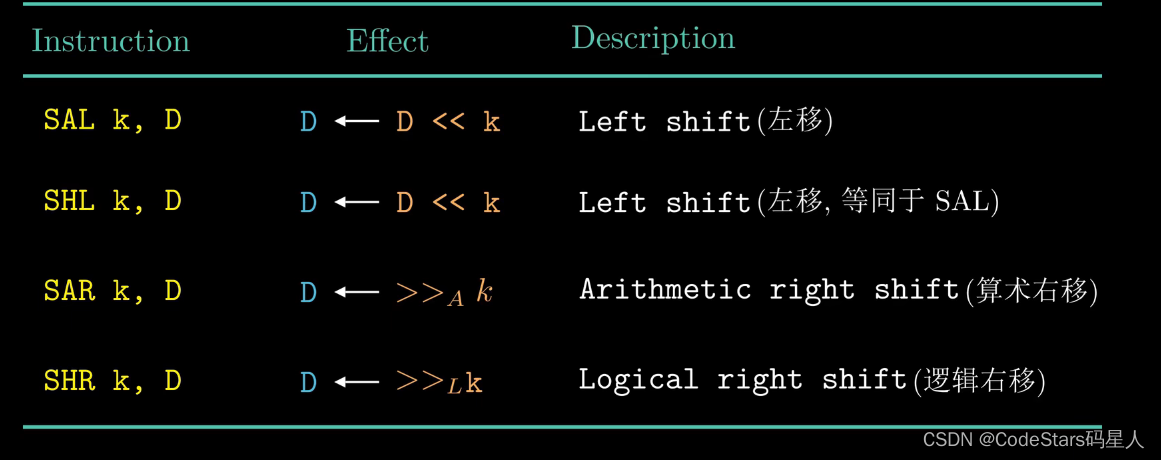Select the SAL k, D instruction
Image resolution: width=1161 pixels, height=460 pixels.
(x=113, y=121)
